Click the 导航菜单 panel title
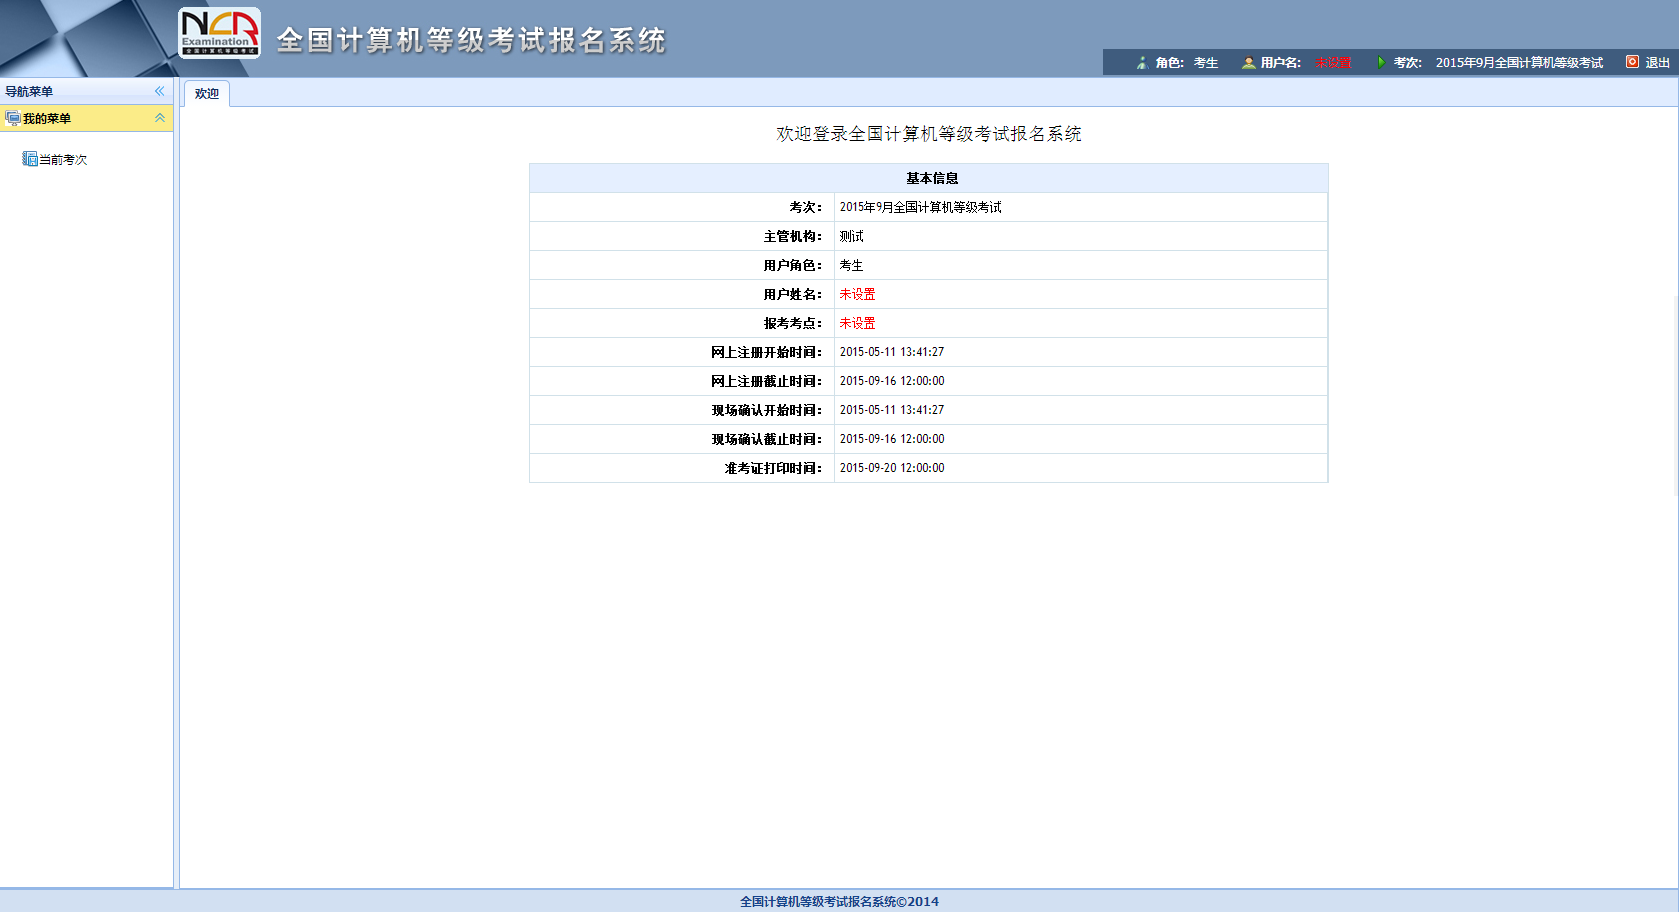Image resolution: width=1679 pixels, height=912 pixels. tap(29, 92)
